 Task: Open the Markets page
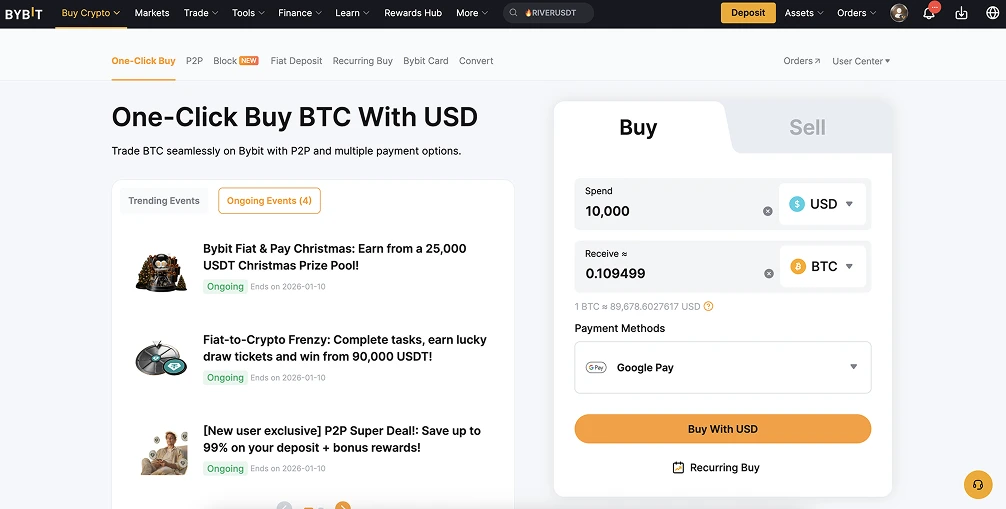click(x=152, y=13)
